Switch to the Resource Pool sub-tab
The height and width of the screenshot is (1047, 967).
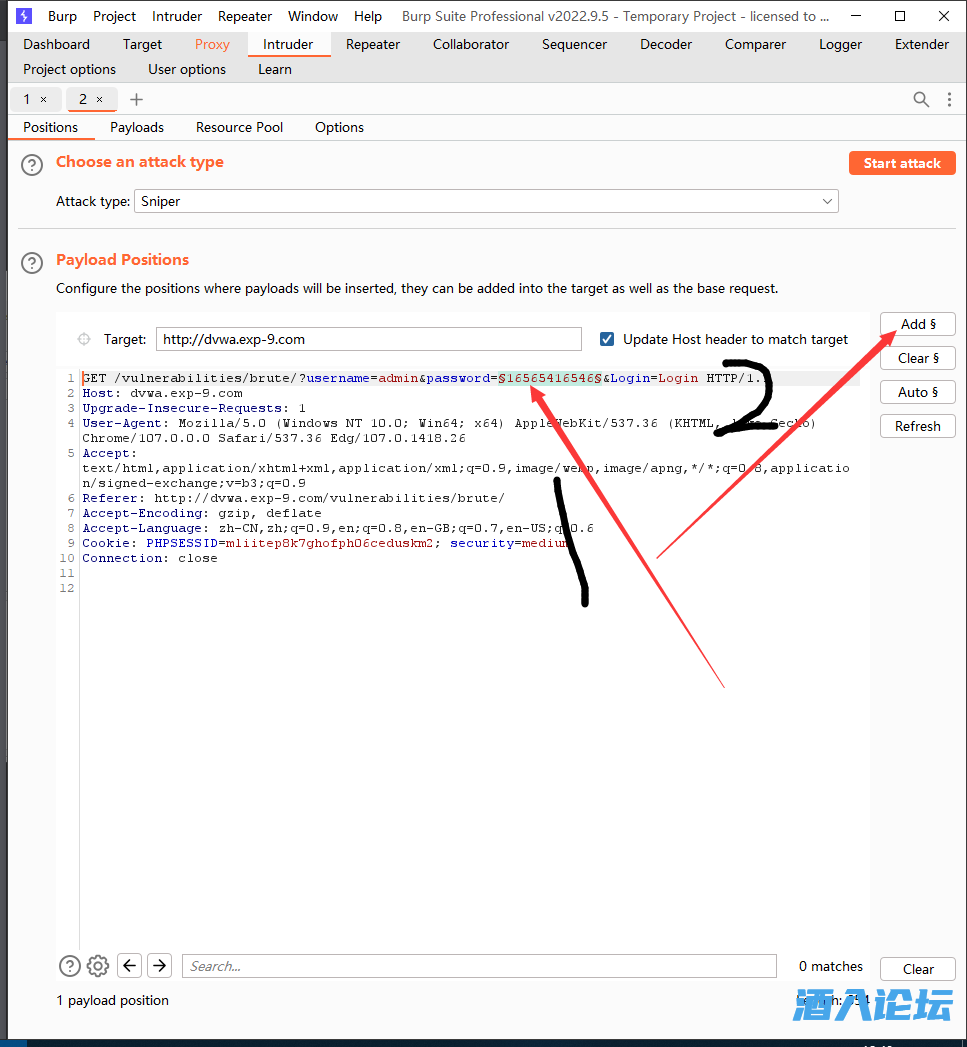[x=239, y=128]
